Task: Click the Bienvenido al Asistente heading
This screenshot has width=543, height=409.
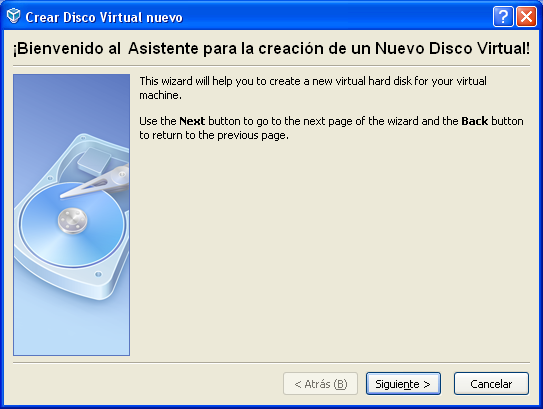Action: click(x=271, y=48)
